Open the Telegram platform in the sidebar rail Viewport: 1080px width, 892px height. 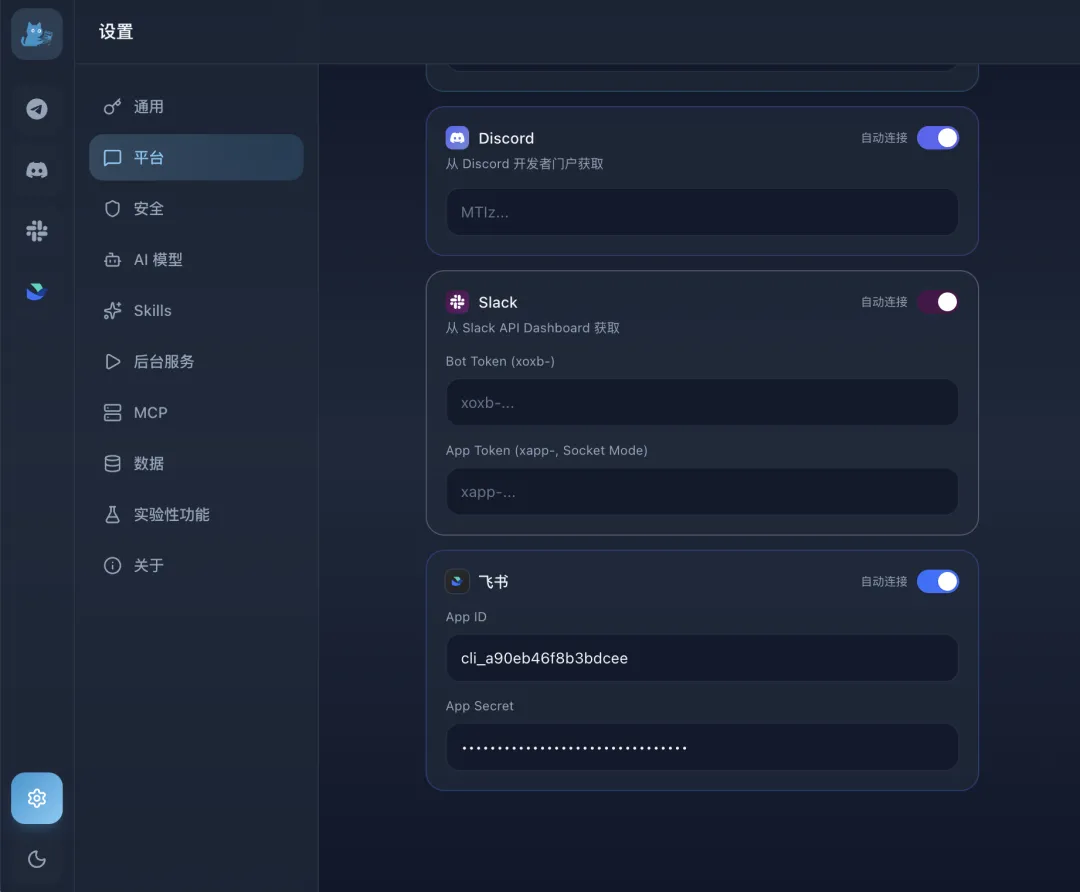(x=36, y=110)
